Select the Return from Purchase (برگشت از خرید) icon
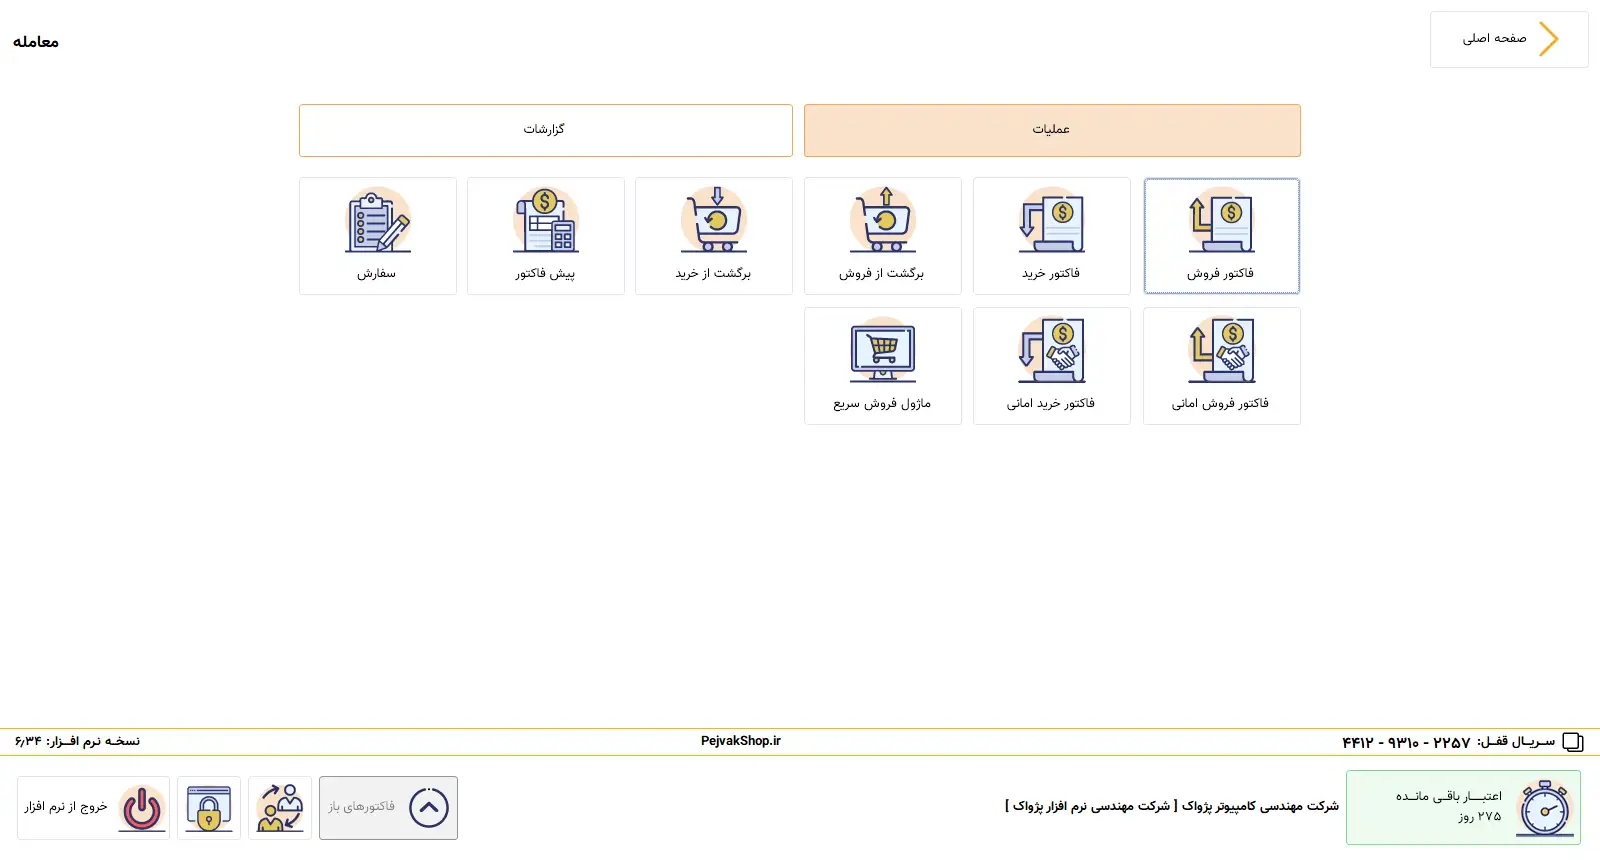 (x=714, y=221)
